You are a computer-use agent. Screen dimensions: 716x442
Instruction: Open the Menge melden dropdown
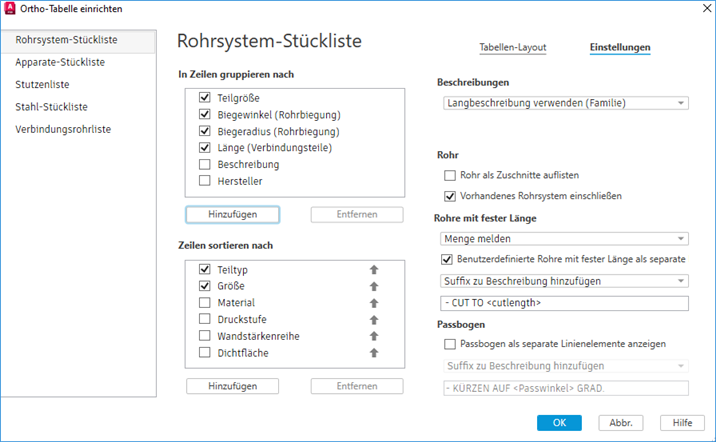[564, 239]
